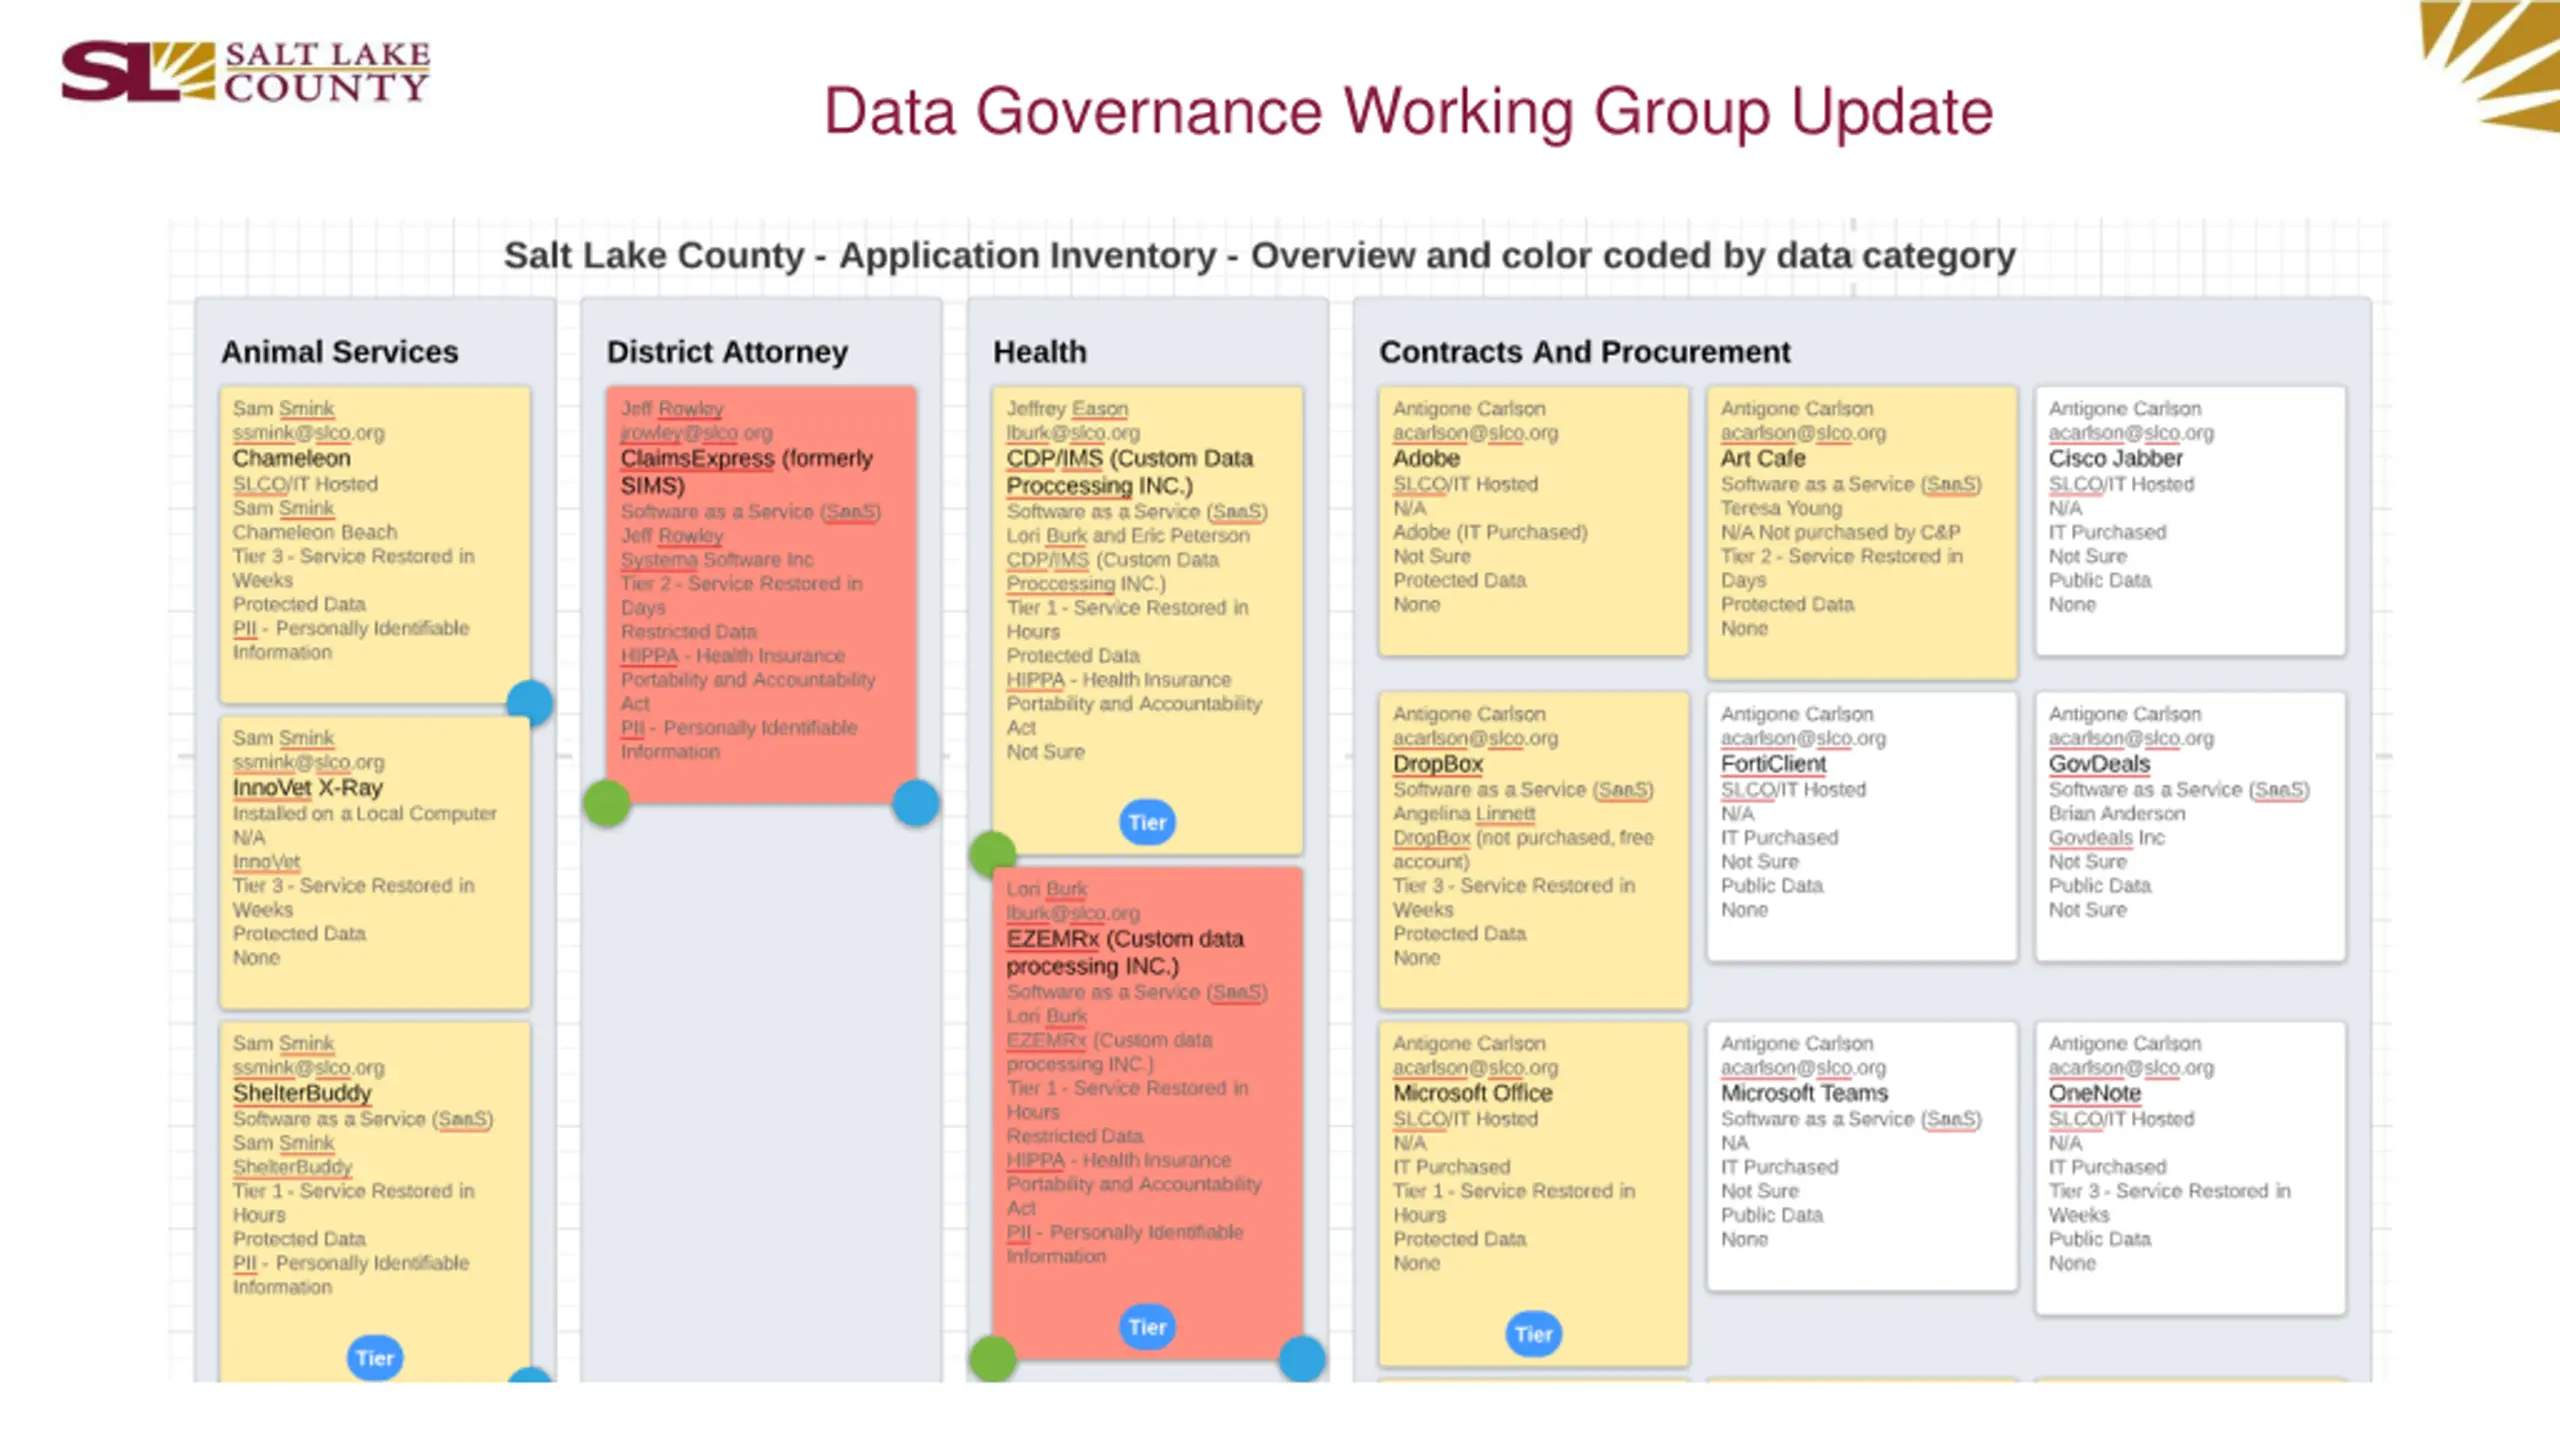
Task: Open the acarlson@slco.org link on Adobe card
Action: click(1475, 433)
